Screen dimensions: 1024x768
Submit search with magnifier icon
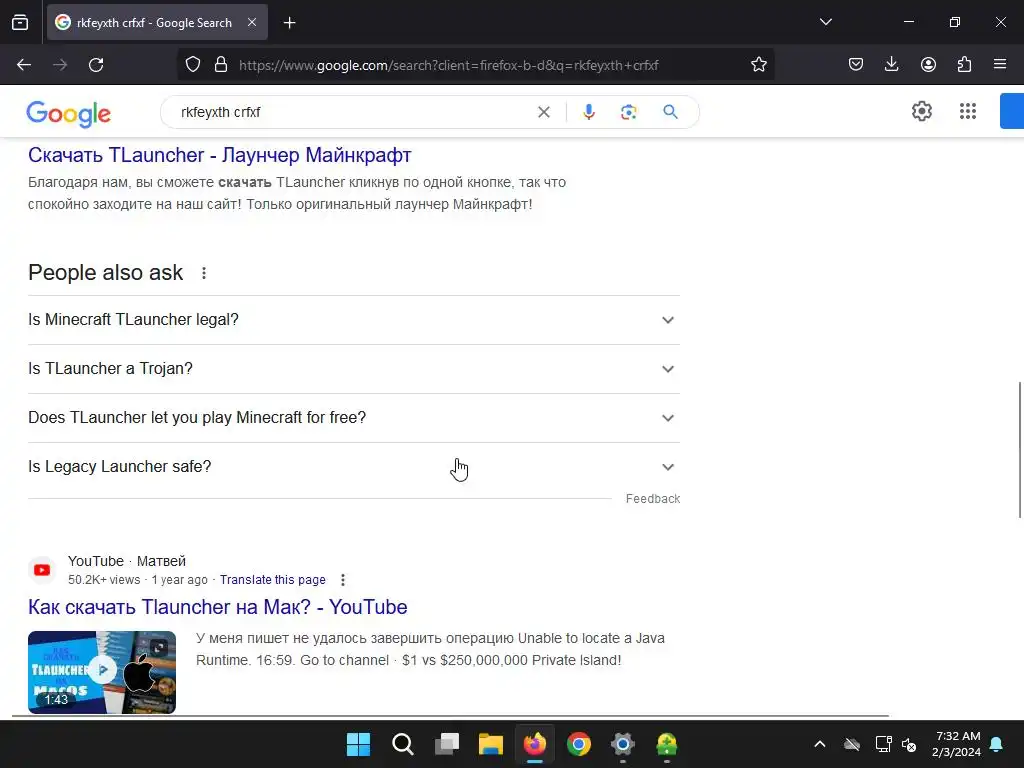click(x=670, y=112)
